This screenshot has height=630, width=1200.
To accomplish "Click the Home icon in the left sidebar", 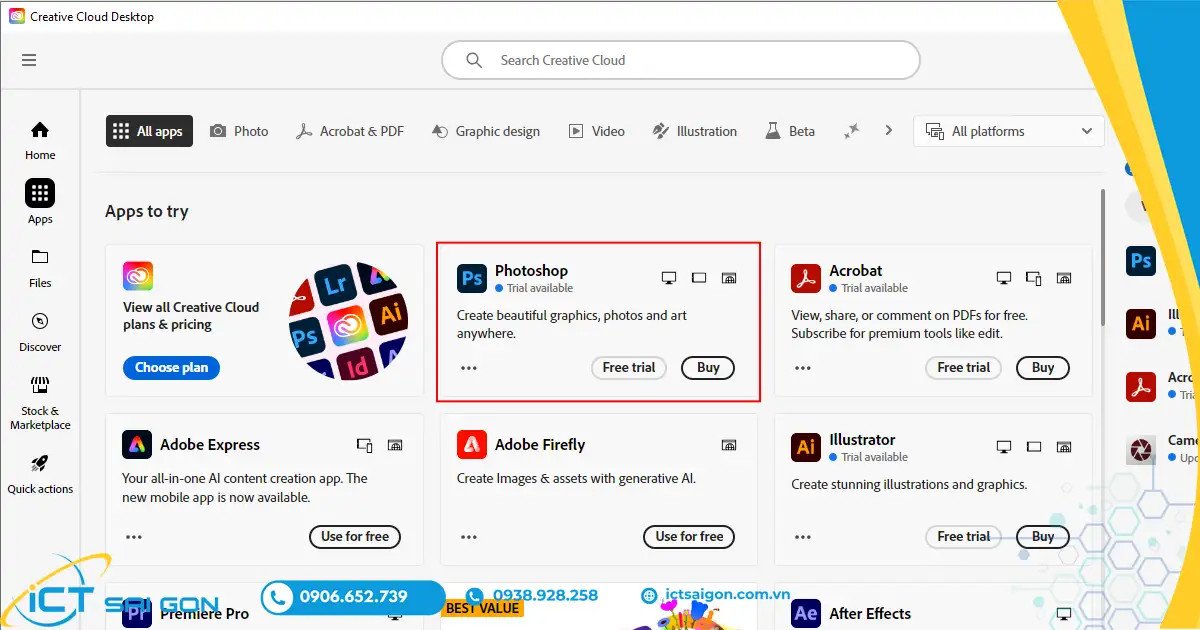I will 39,130.
